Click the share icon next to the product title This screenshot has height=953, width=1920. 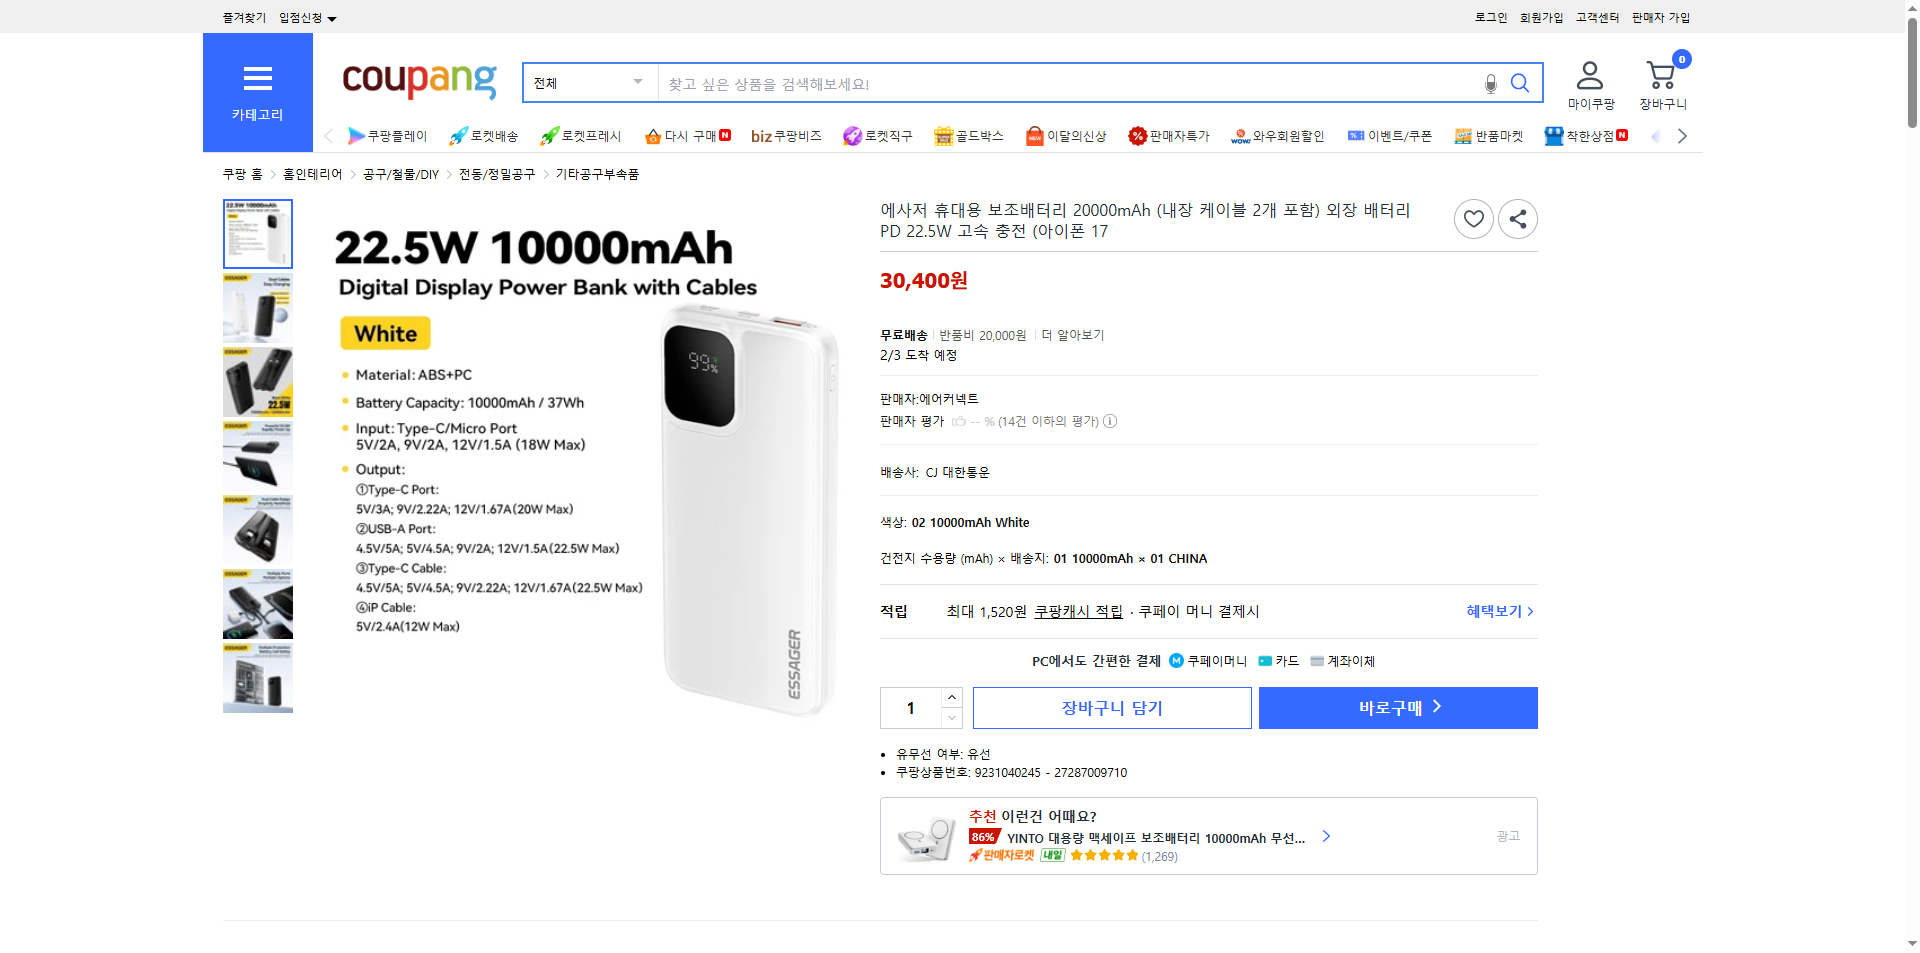(x=1517, y=218)
